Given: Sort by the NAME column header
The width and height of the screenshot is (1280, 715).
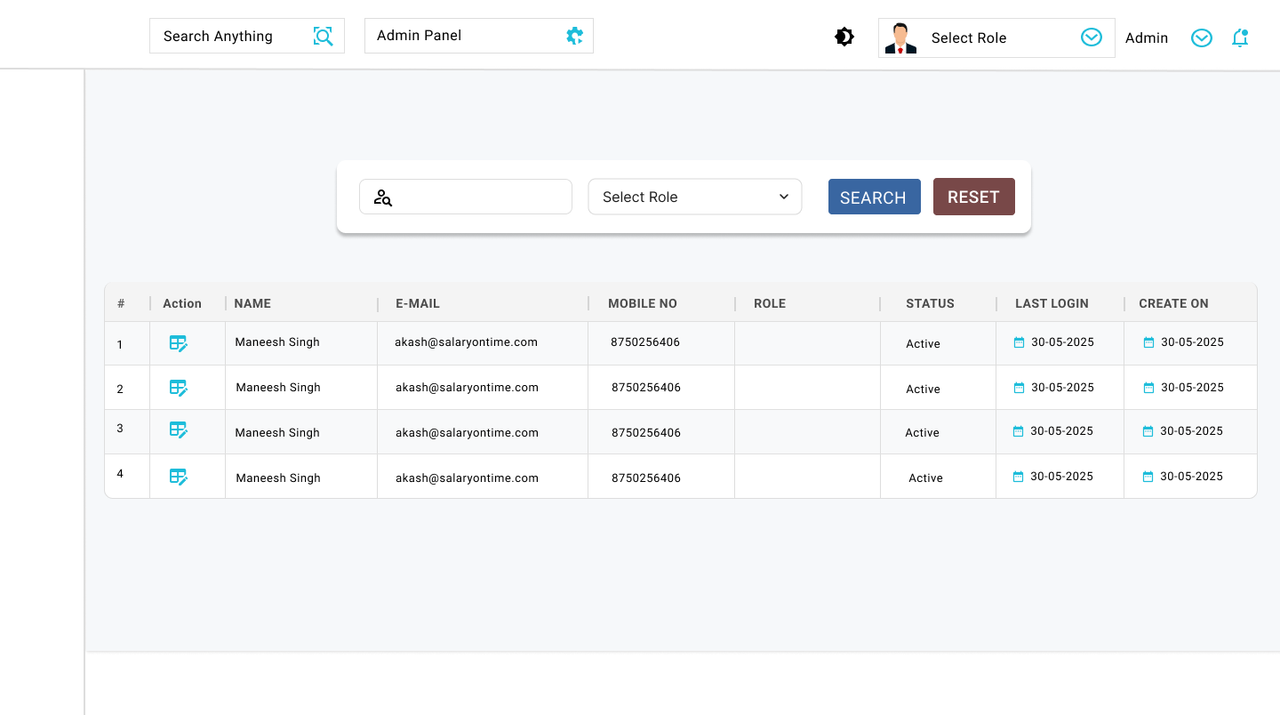Looking at the screenshot, I should [252, 303].
